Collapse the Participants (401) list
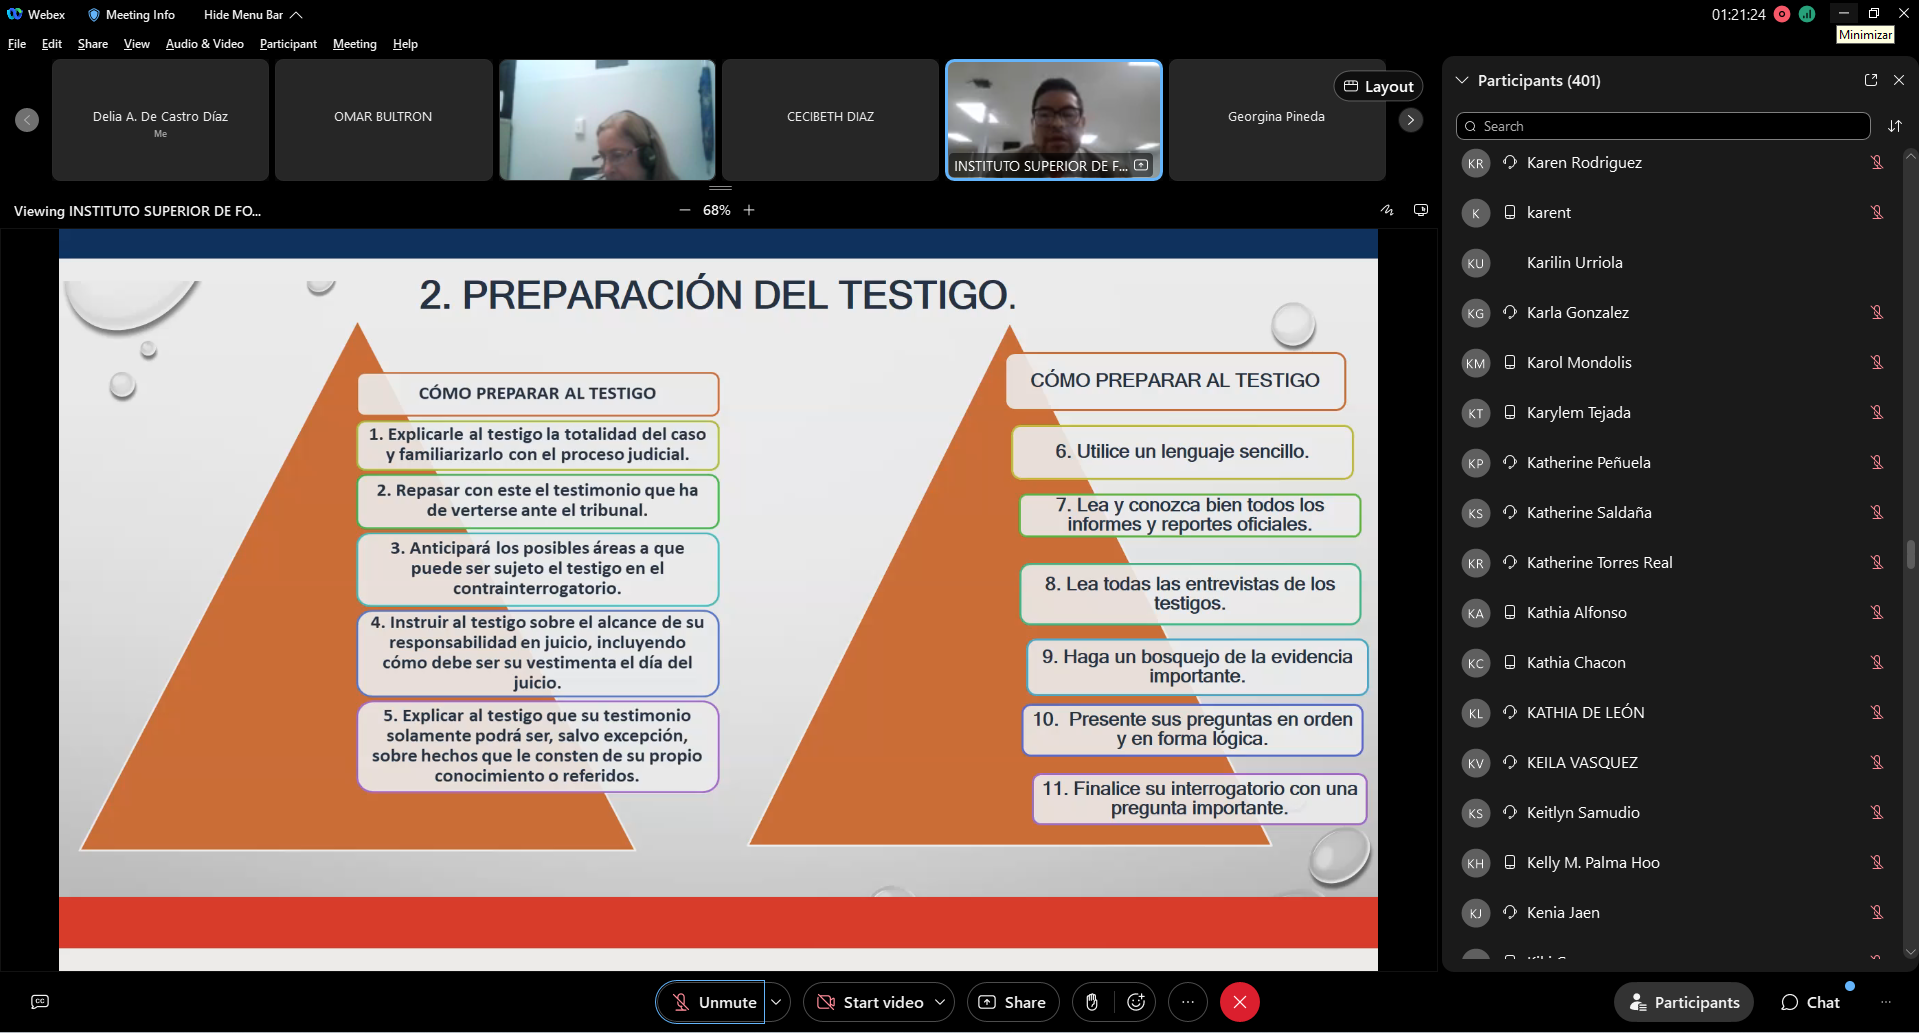This screenshot has width=1919, height=1033. click(x=1462, y=80)
